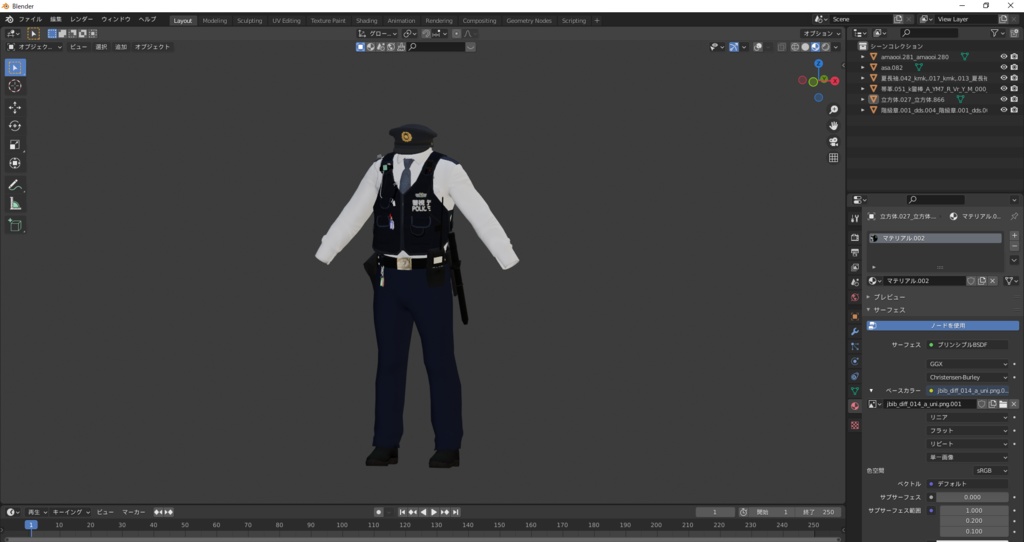Click the viewport zoom magnifier icon
Image resolution: width=1024 pixels, height=542 pixels.
833,110
